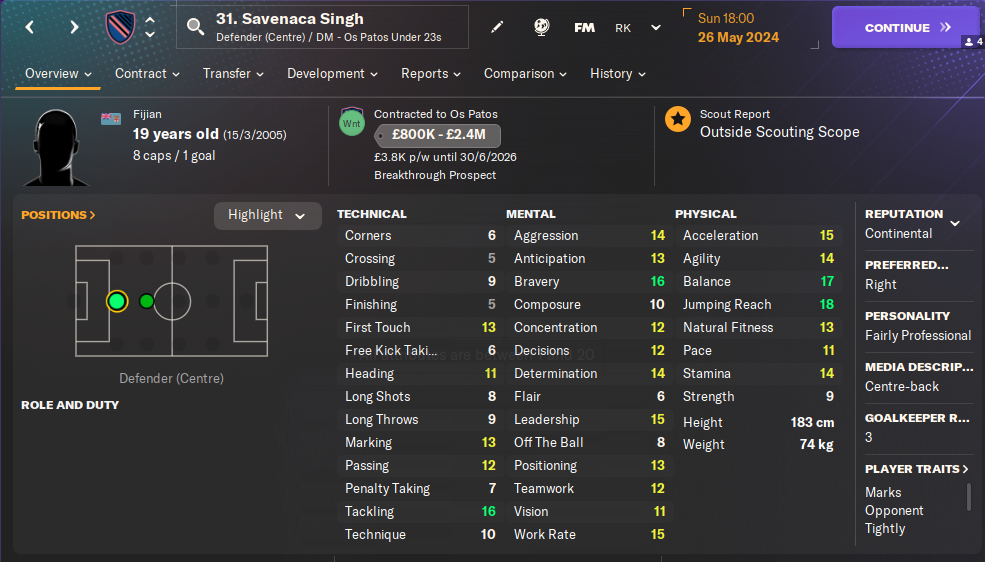985x562 pixels.
Task: Click the £800K - £2.4M value bar
Action: pos(437,136)
